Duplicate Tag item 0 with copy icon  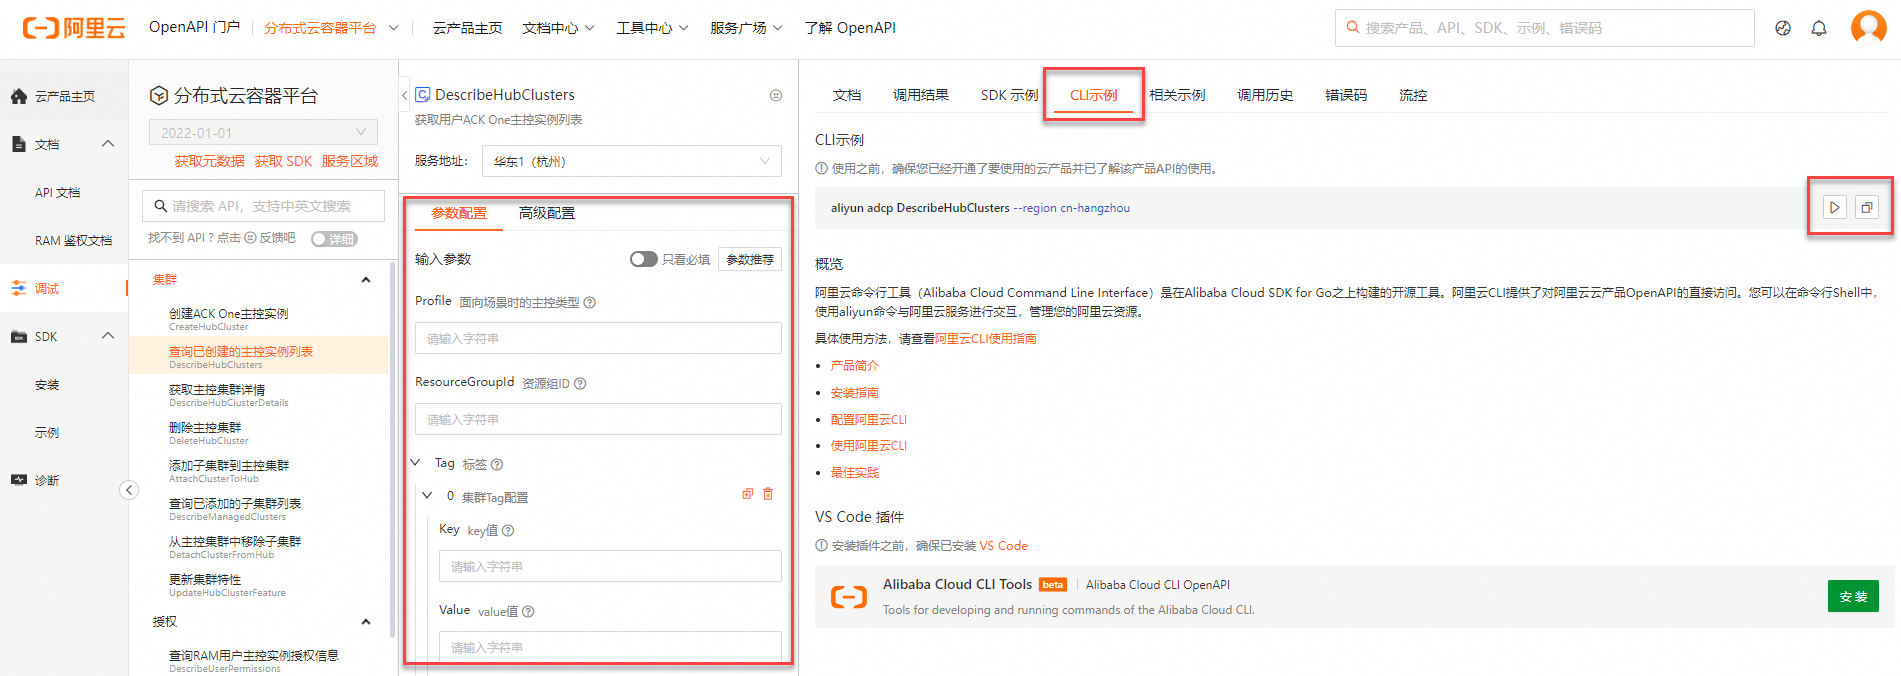747,494
